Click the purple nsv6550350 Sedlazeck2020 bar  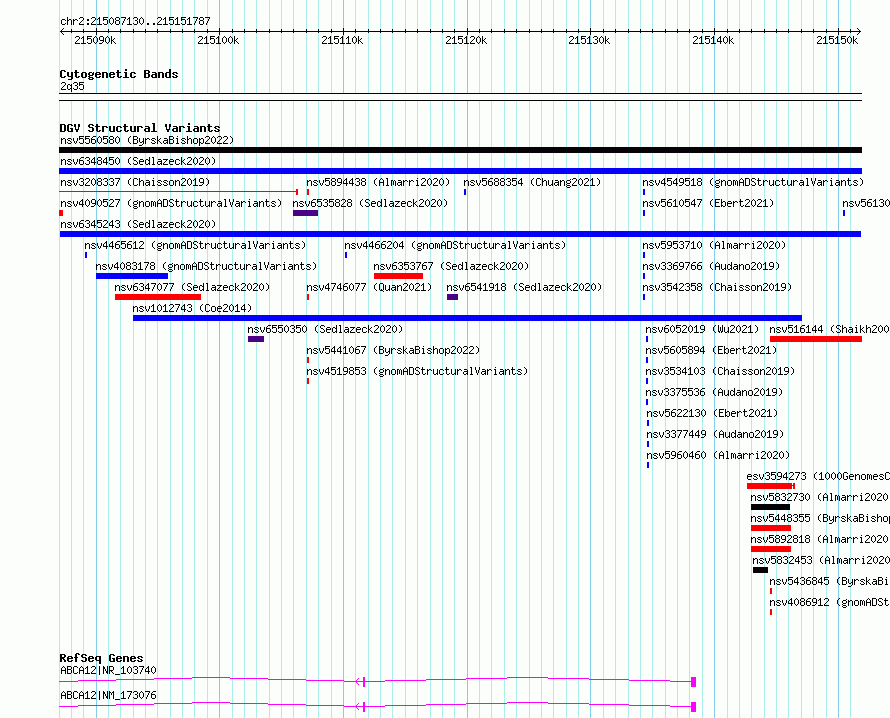[x=256, y=339]
